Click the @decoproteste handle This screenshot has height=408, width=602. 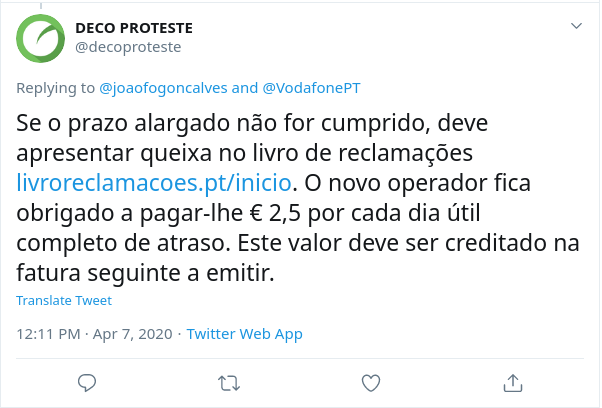128,47
